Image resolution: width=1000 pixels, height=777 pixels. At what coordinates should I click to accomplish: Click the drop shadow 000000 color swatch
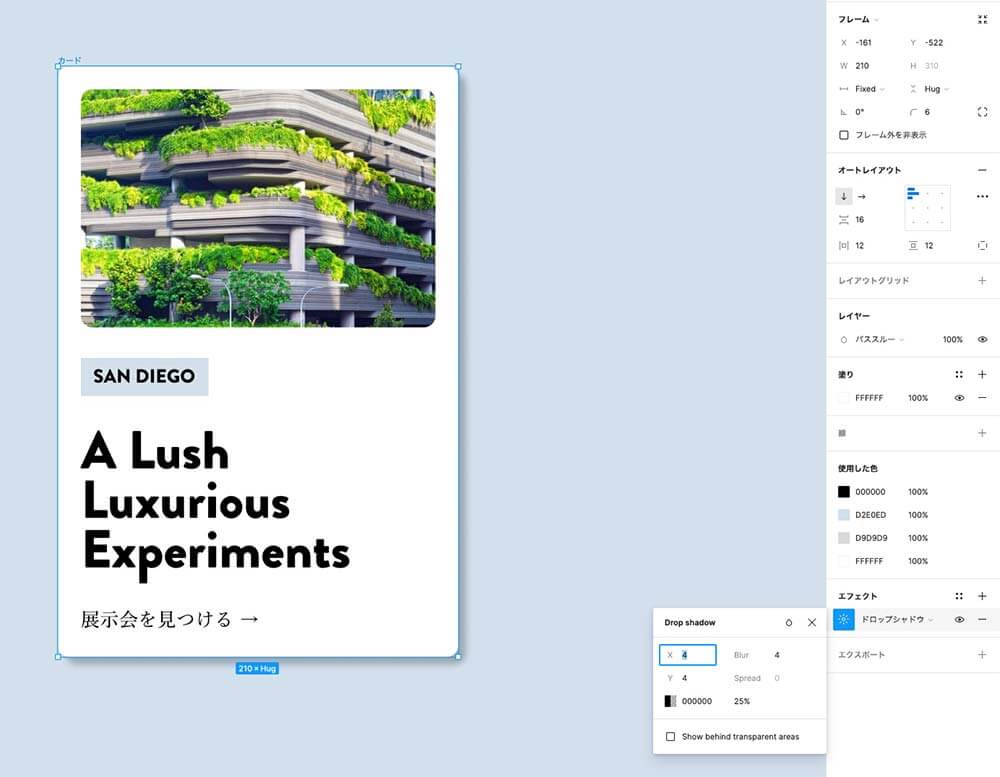point(670,701)
